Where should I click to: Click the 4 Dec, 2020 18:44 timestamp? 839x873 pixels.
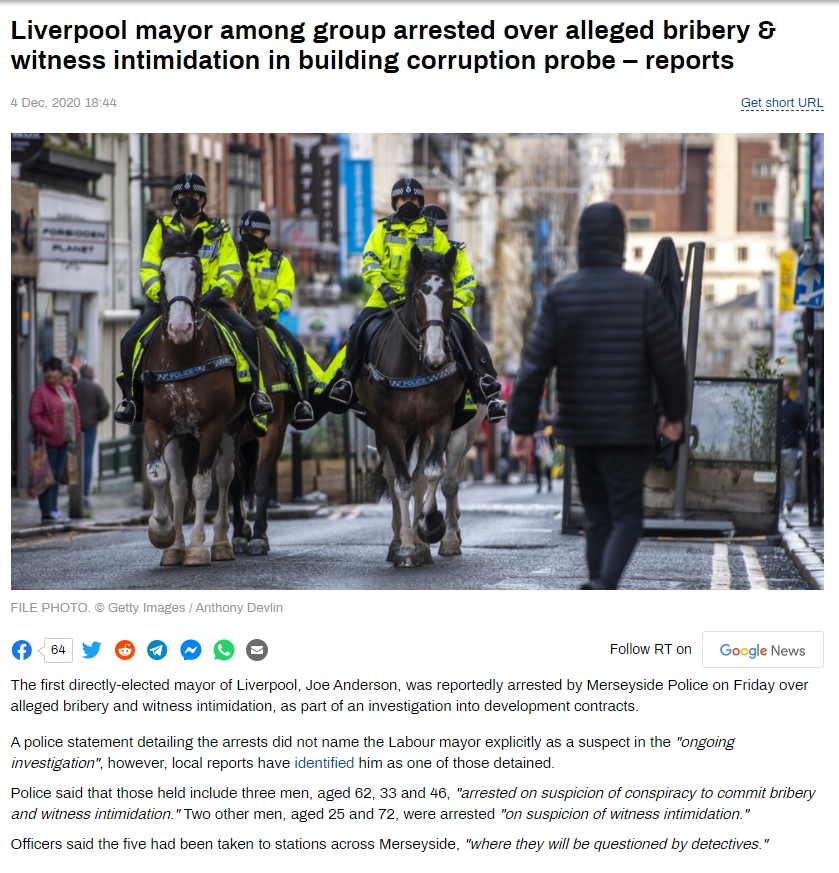tap(63, 103)
